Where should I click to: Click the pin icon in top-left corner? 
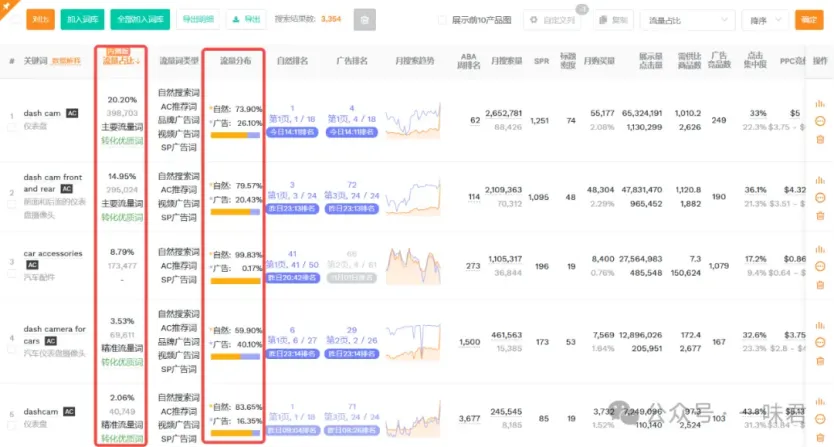(x=6, y=6)
